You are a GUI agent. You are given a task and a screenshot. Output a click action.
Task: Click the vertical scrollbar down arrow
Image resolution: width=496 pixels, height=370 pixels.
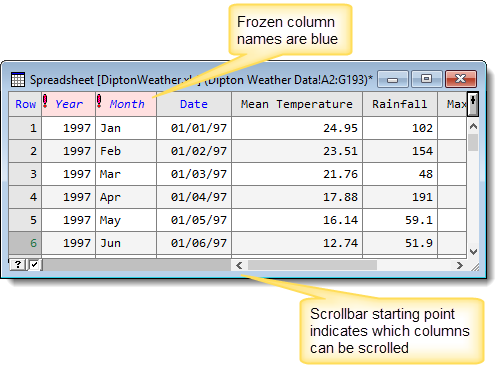coord(473,252)
